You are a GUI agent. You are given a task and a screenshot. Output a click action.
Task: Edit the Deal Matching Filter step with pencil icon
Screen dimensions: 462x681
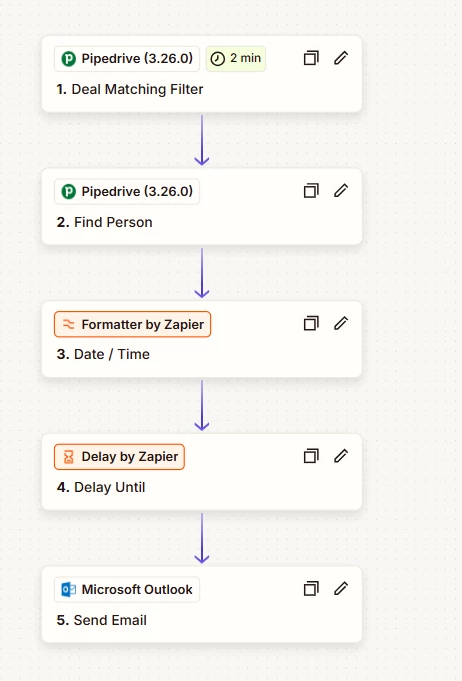point(341,58)
